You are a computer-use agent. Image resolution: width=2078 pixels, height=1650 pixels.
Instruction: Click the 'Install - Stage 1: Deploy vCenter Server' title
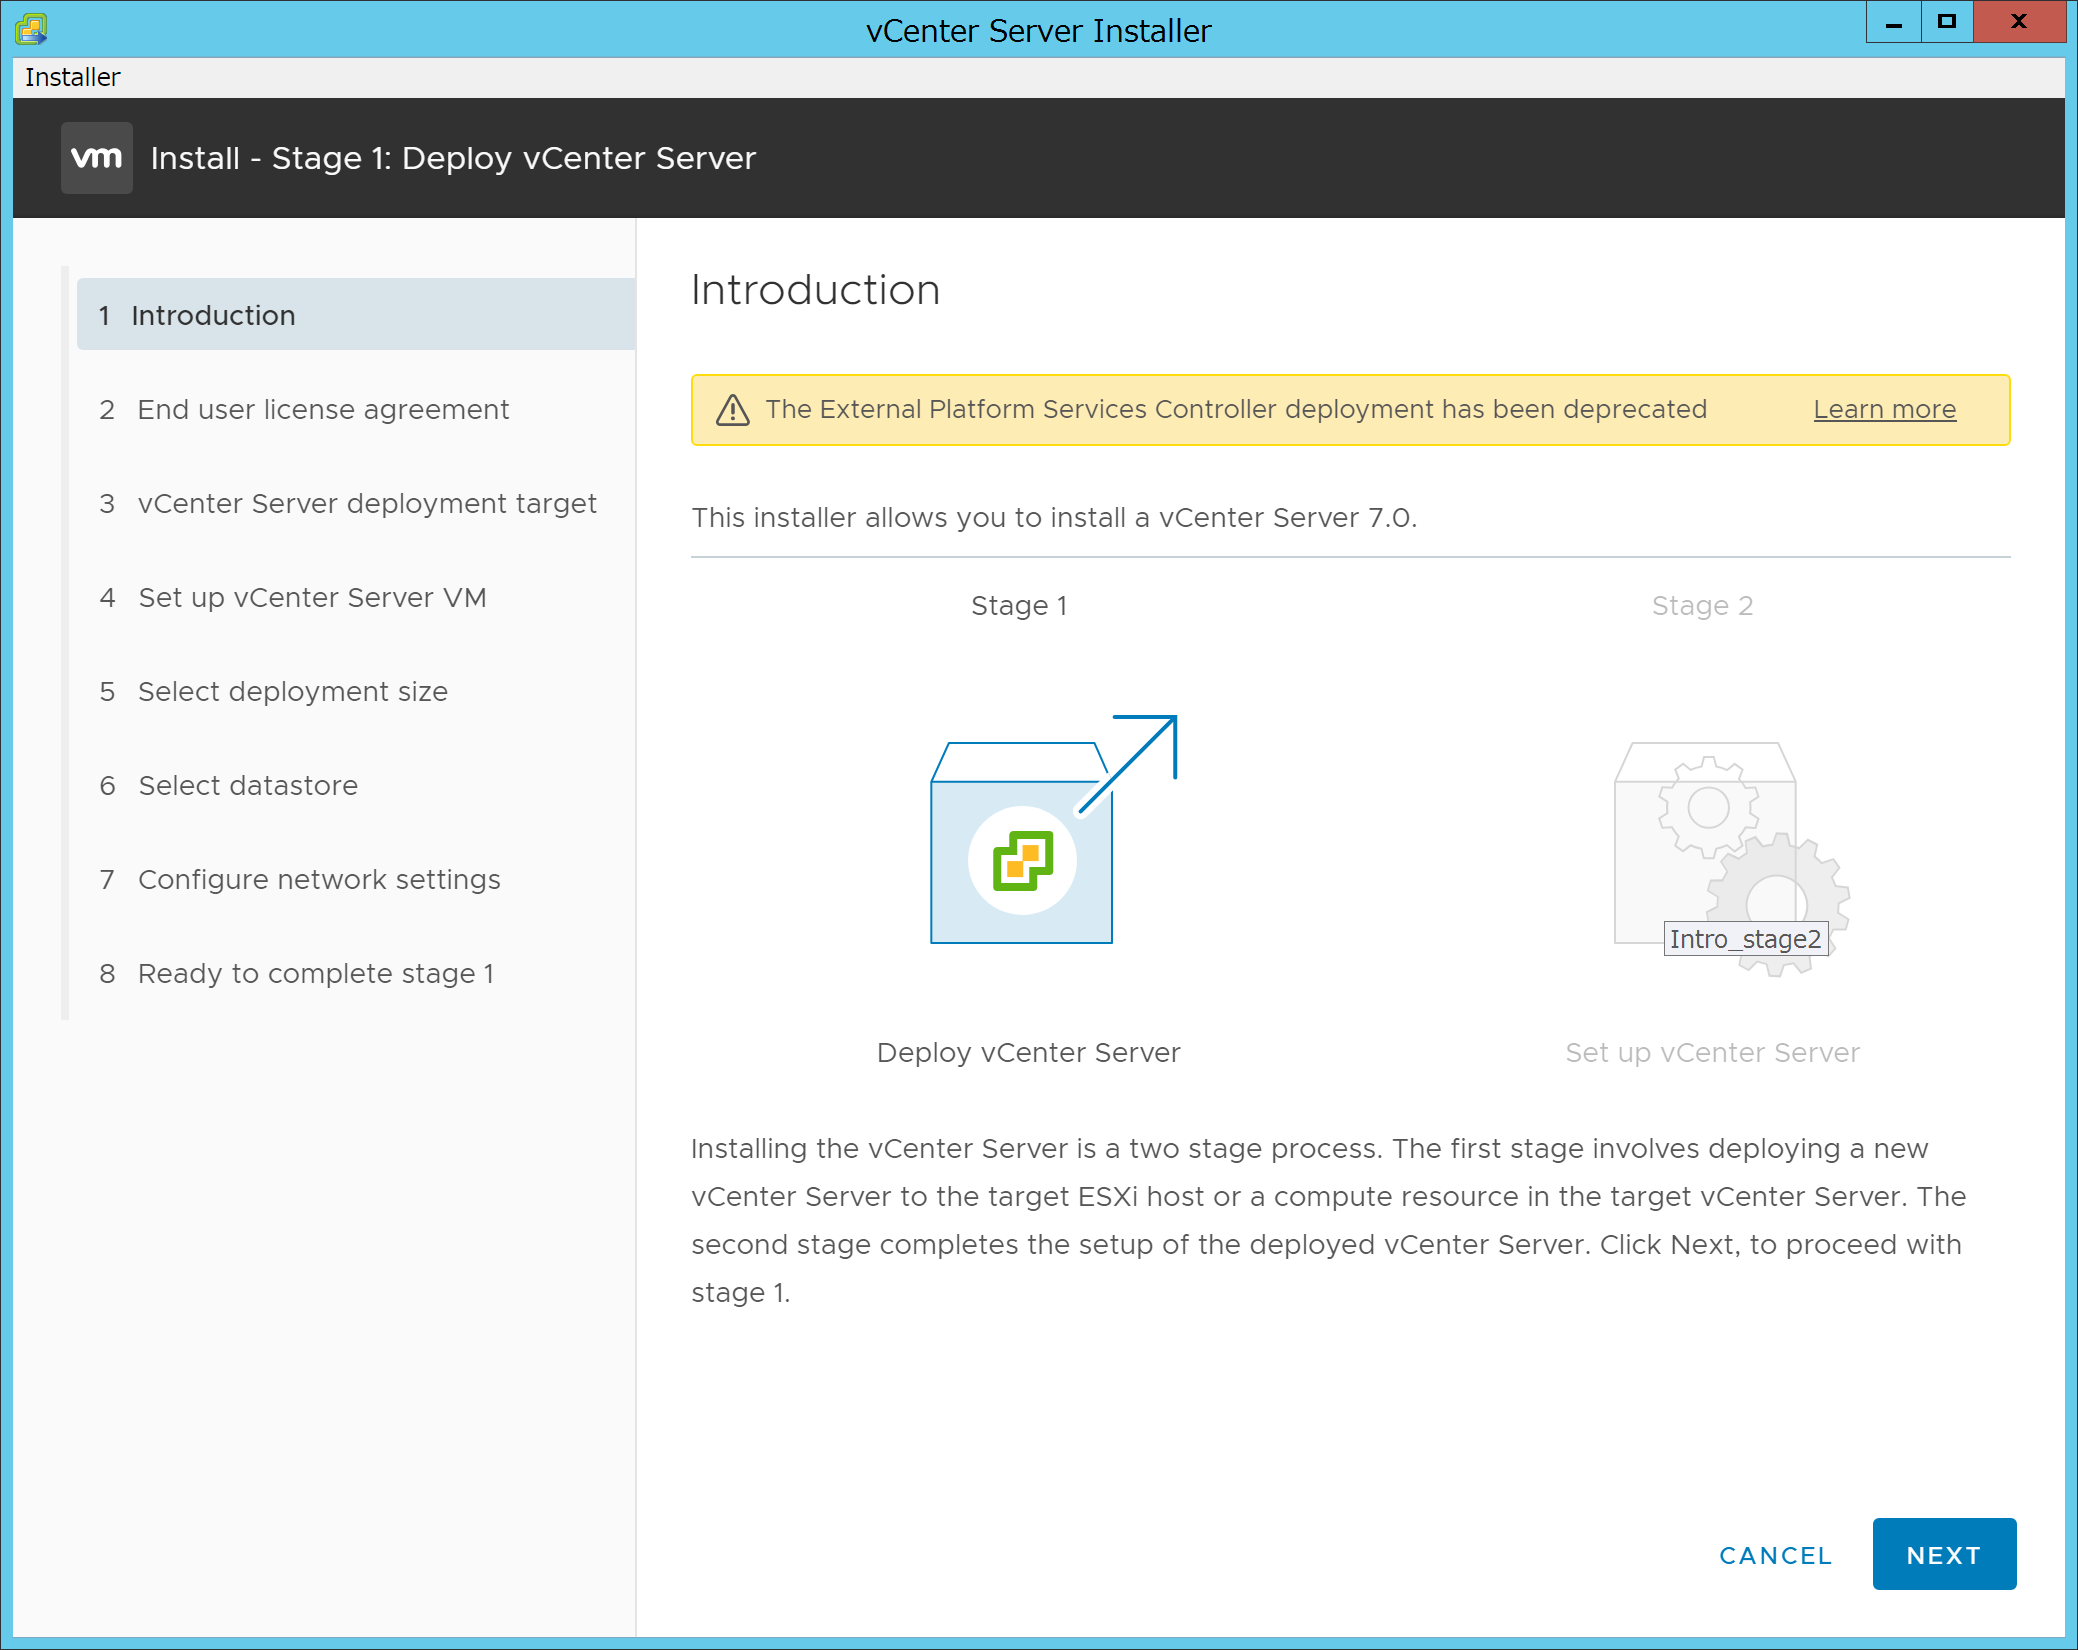[x=453, y=158]
